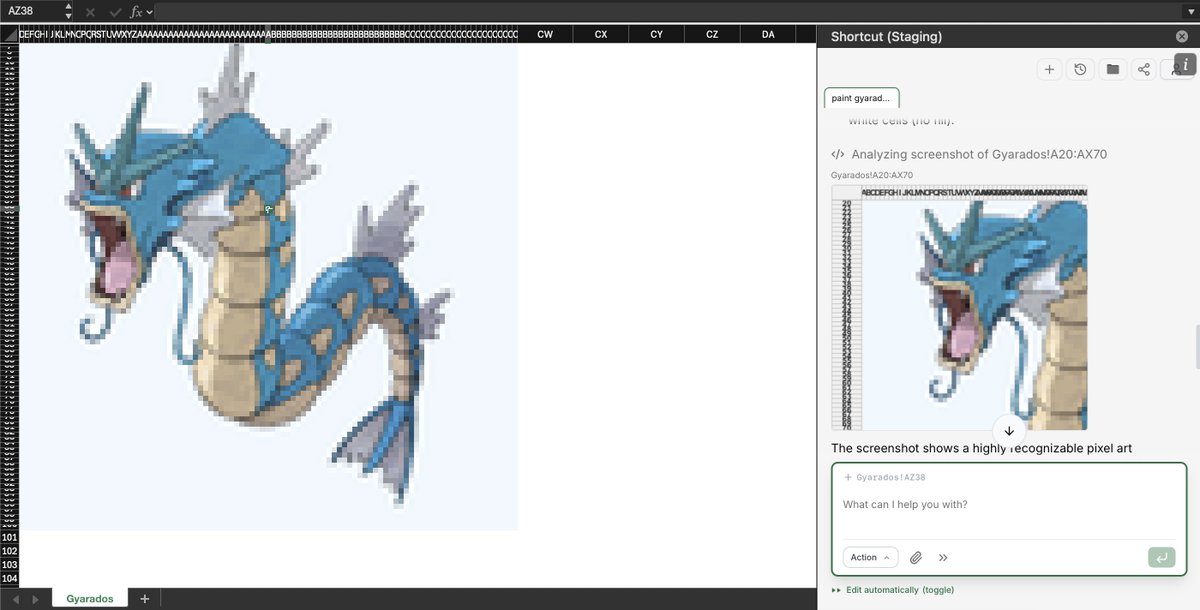
Task: Select column header CW
Action: pos(545,34)
